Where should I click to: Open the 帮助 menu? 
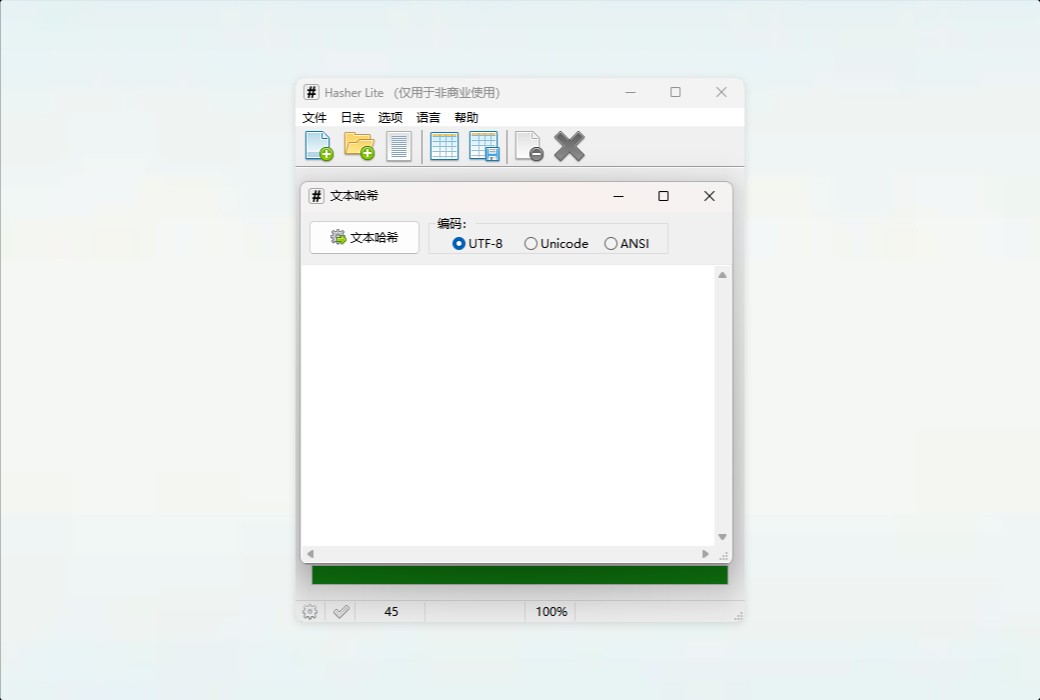[x=464, y=117]
